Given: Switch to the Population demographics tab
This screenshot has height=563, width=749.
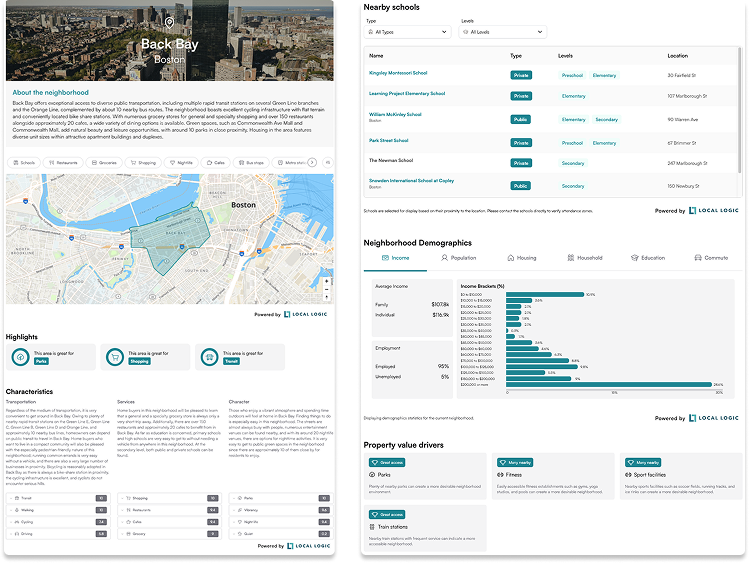Looking at the screenshot, I should tap(459, 258).
